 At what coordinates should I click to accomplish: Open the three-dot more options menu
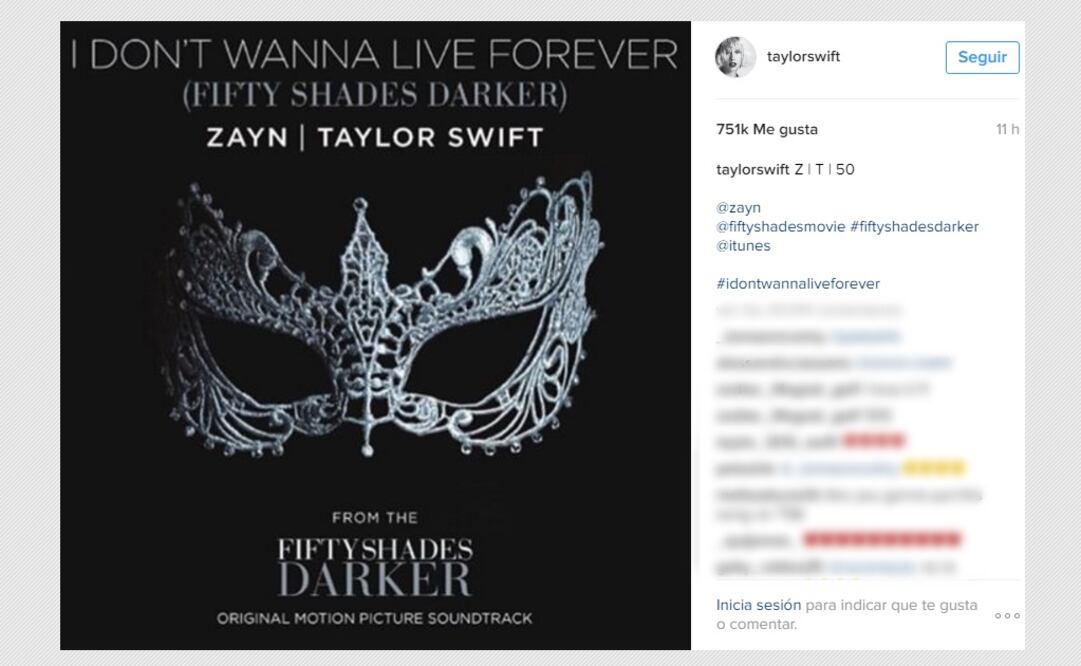(x=1007, y=615)
